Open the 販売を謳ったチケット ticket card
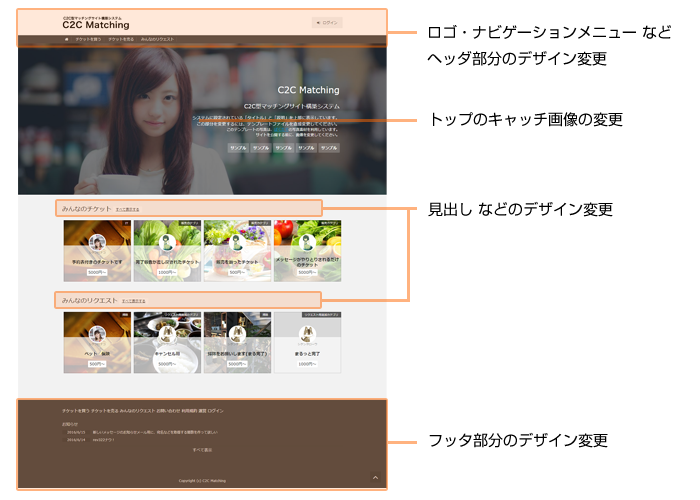700x500 pixels. [238, 251]
